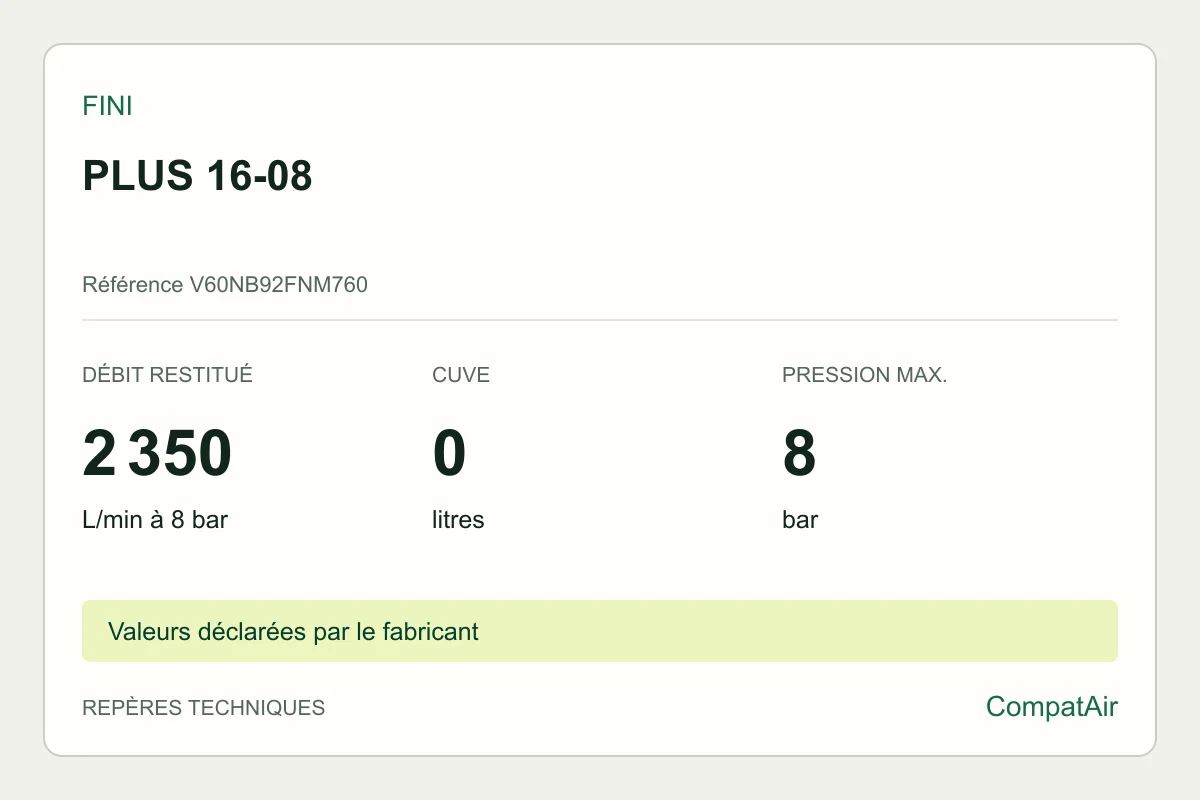The height and width of the screenshot is (800, 1200).
Task: Click the Référence V60NB92FNM760 text
Action: coord(225,285)
